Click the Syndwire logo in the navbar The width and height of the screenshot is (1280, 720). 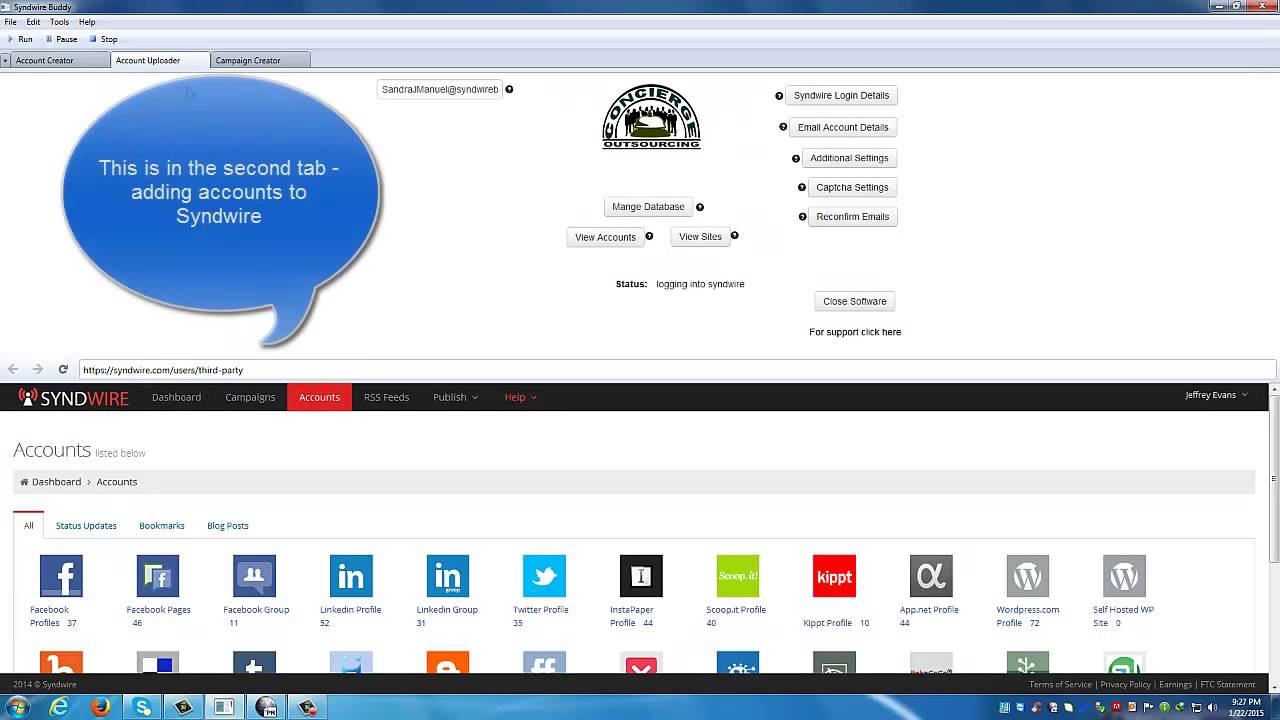pyautogui.click(x=73, y=397)
